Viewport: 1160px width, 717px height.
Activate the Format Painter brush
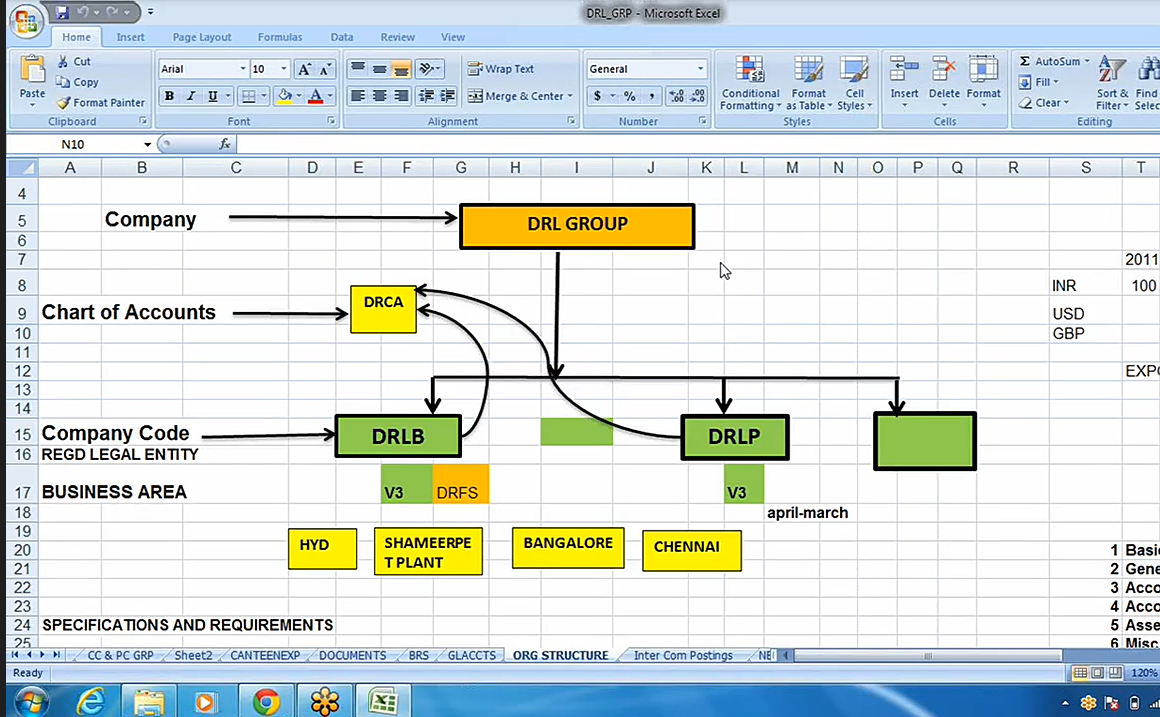coord(101,103)
